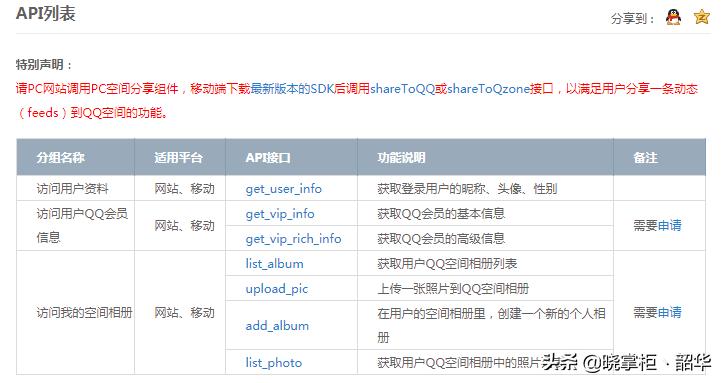Select 网站、移动 in 空间相册 row

tap(184, 312)
